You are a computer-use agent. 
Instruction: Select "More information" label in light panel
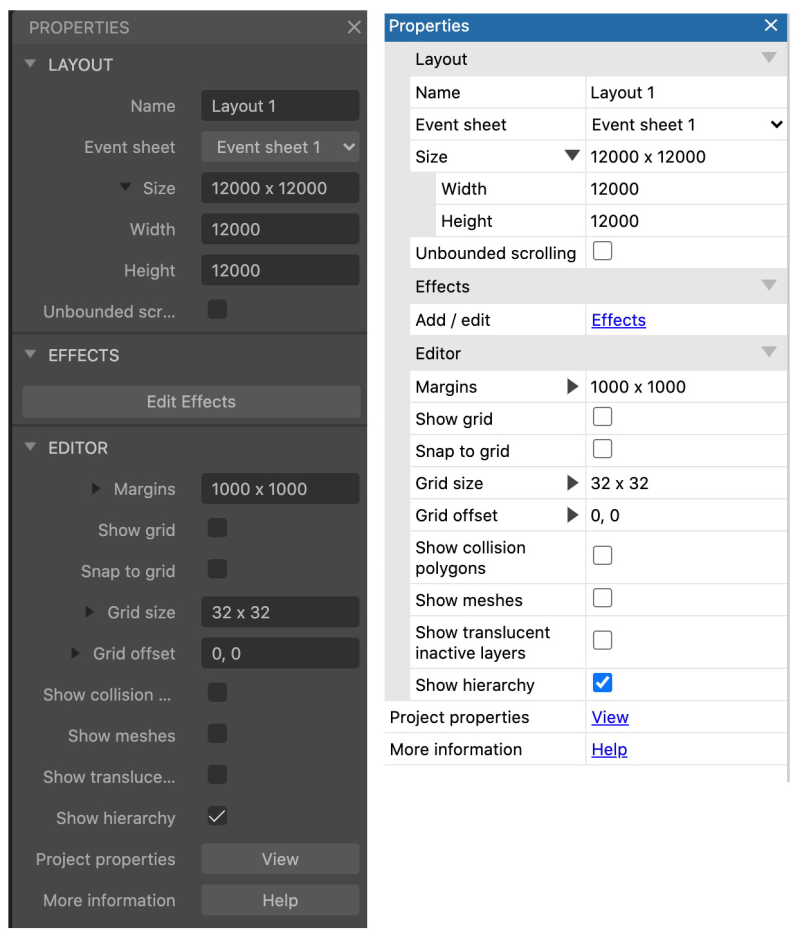pyautogui.click(x=456, y=750)
